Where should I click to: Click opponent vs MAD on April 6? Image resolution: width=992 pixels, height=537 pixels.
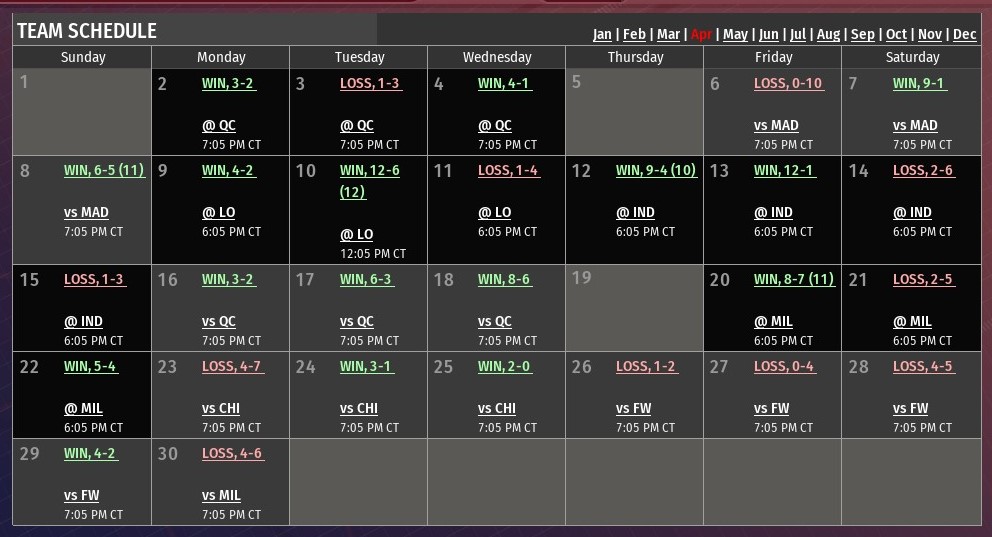pyautogui.click(x=776, y=125)
